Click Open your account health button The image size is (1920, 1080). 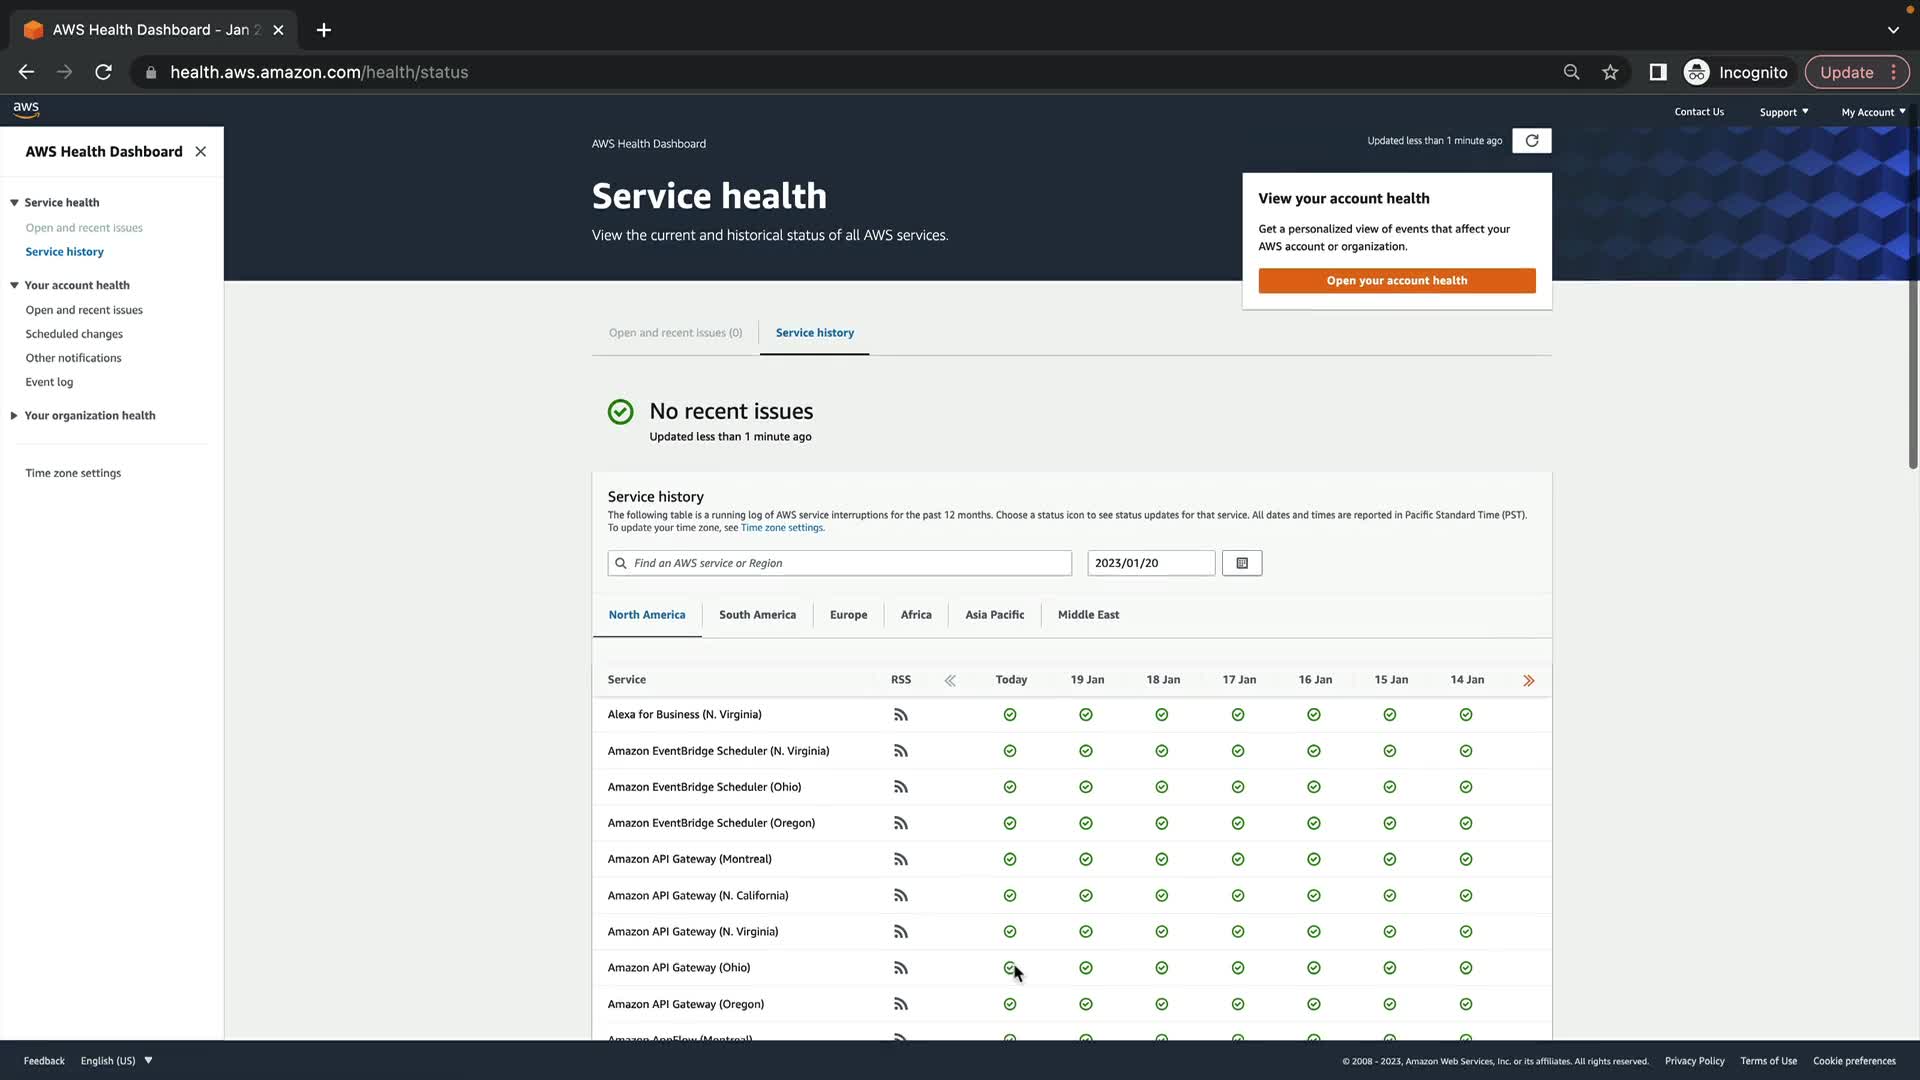coord(1396,281)
